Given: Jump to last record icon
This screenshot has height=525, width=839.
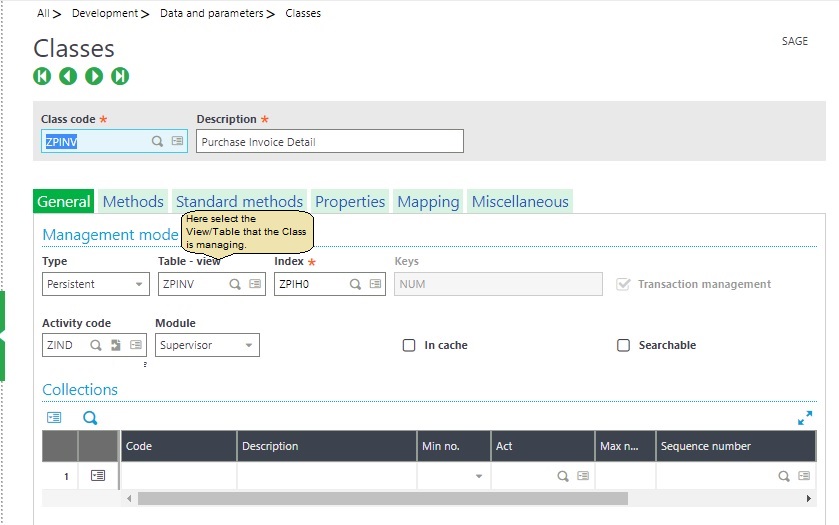Looking at the screenshot, I should pos(120,76).
